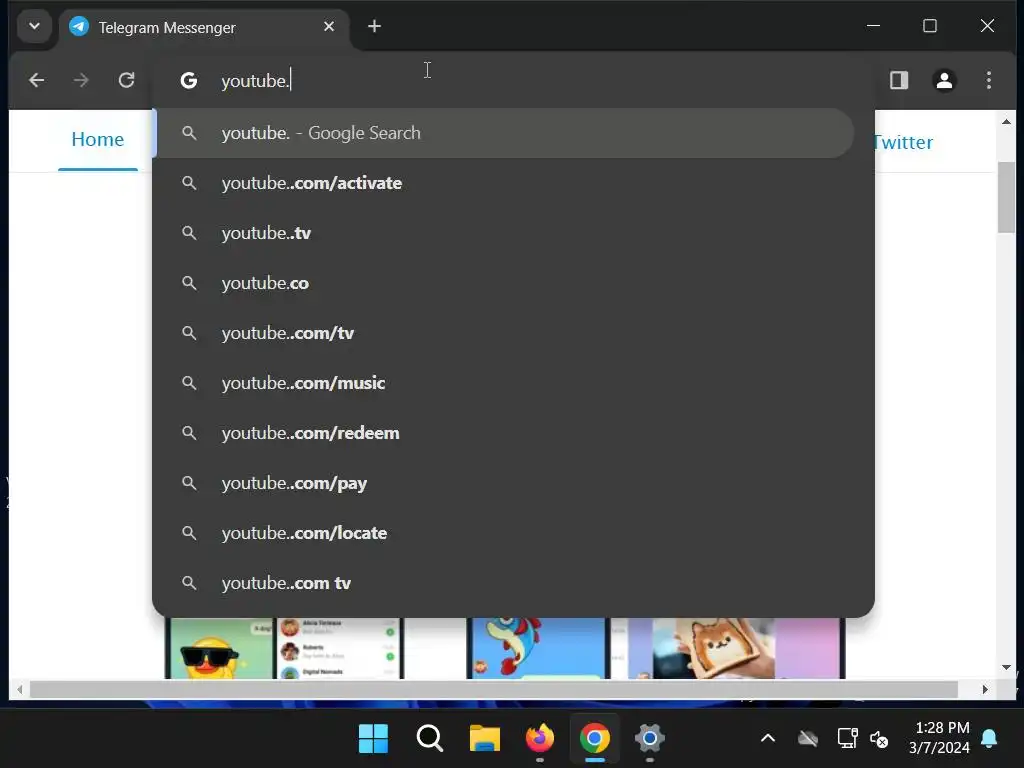Reload the current page
The height and width of the screenshot is (768, 1024).
click(x=126, y=80)
